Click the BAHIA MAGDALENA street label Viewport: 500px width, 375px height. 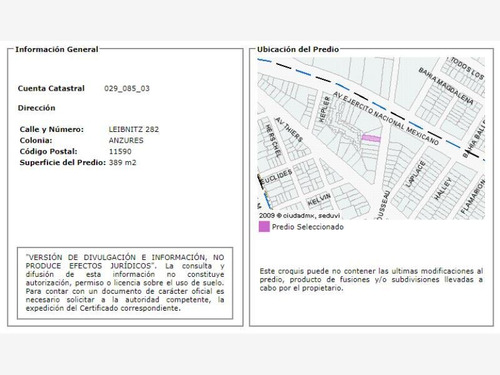(x=446, y=86)
